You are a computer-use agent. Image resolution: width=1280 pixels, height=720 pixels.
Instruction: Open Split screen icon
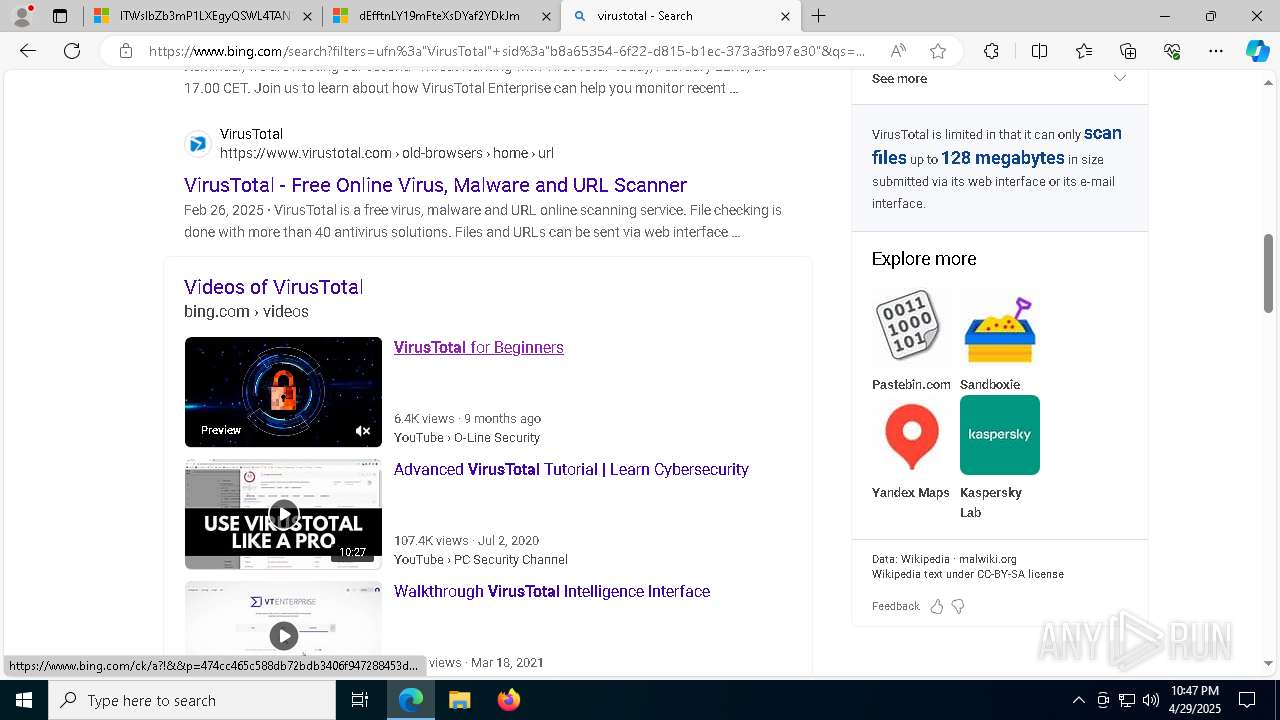(1039, 51)
